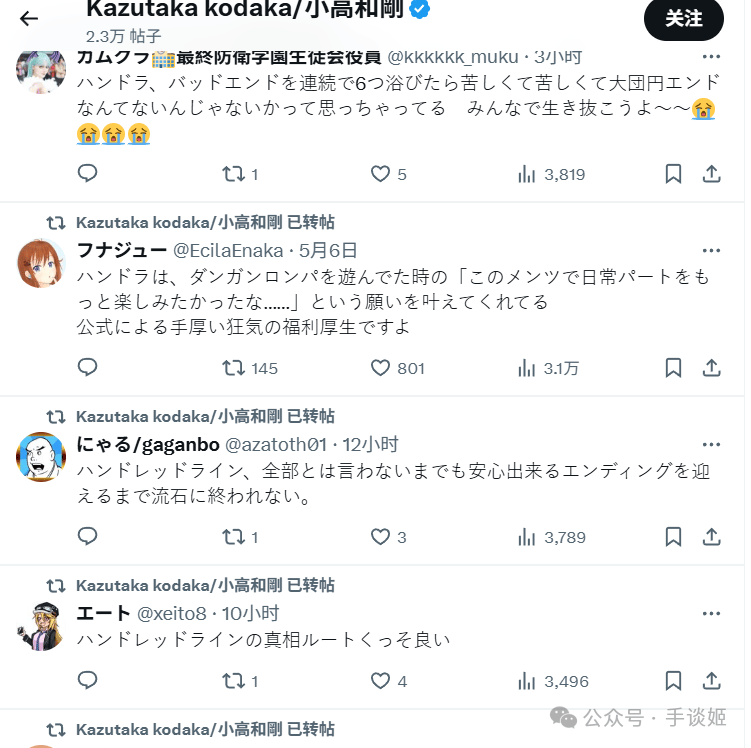The image size is (751, 748).
Task: Open more options menu on エート post
Action: (x=711, y=613)
